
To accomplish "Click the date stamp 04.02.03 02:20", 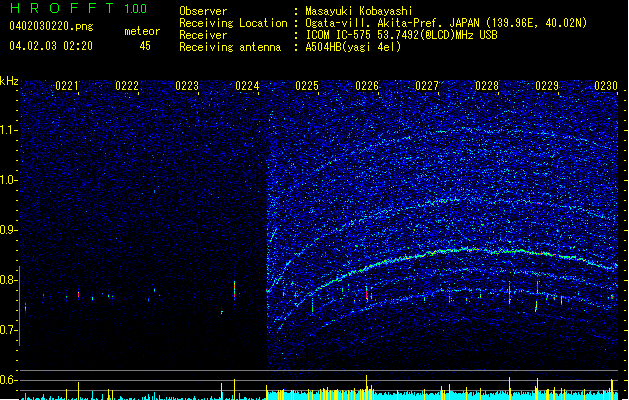I will coord(51,46).
